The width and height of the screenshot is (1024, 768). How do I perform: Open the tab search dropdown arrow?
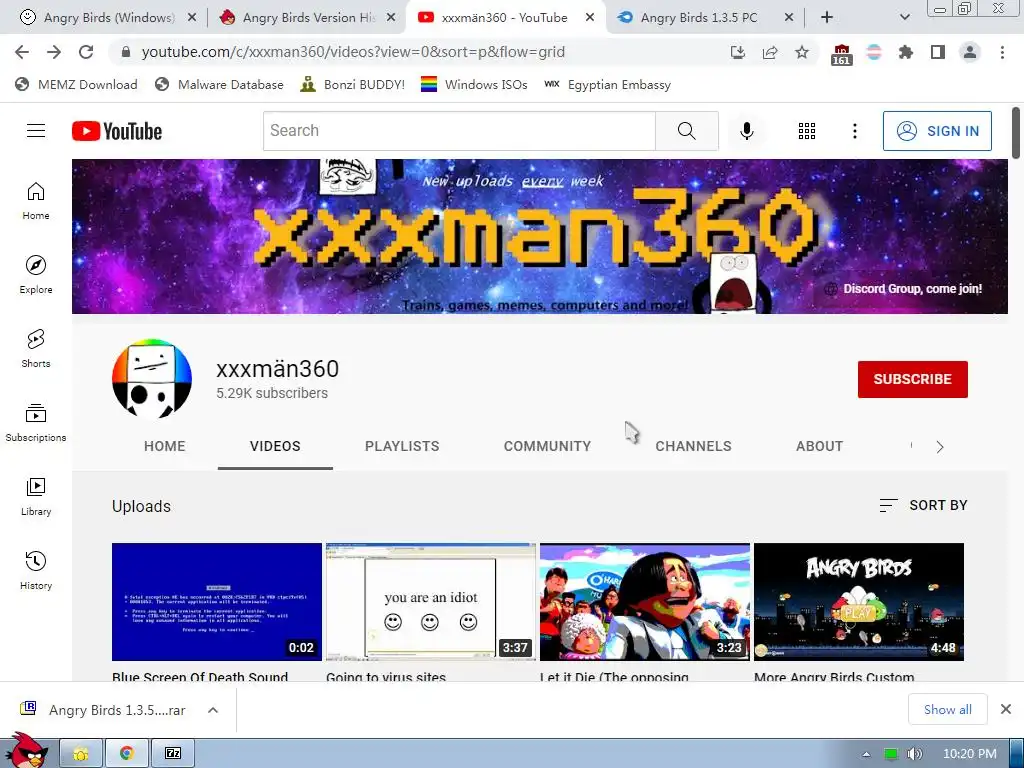(x=904, y=18)
